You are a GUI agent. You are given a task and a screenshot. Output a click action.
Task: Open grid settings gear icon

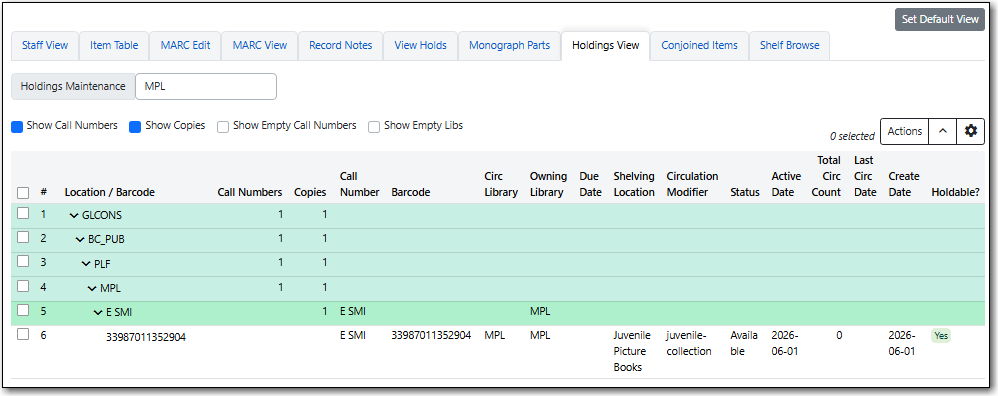pyautogui.click(x=971, y=131)
